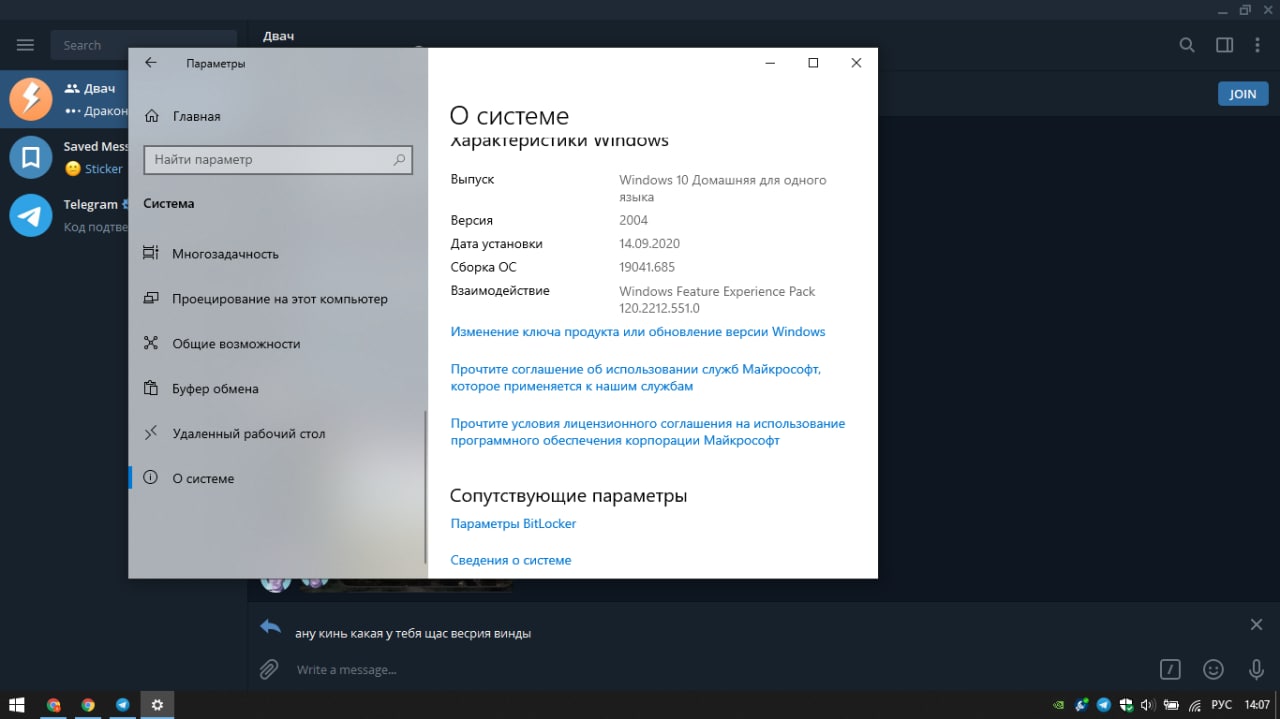Click the magnifier in Найти параметр
1280x719 pixels.
[399, 159]
